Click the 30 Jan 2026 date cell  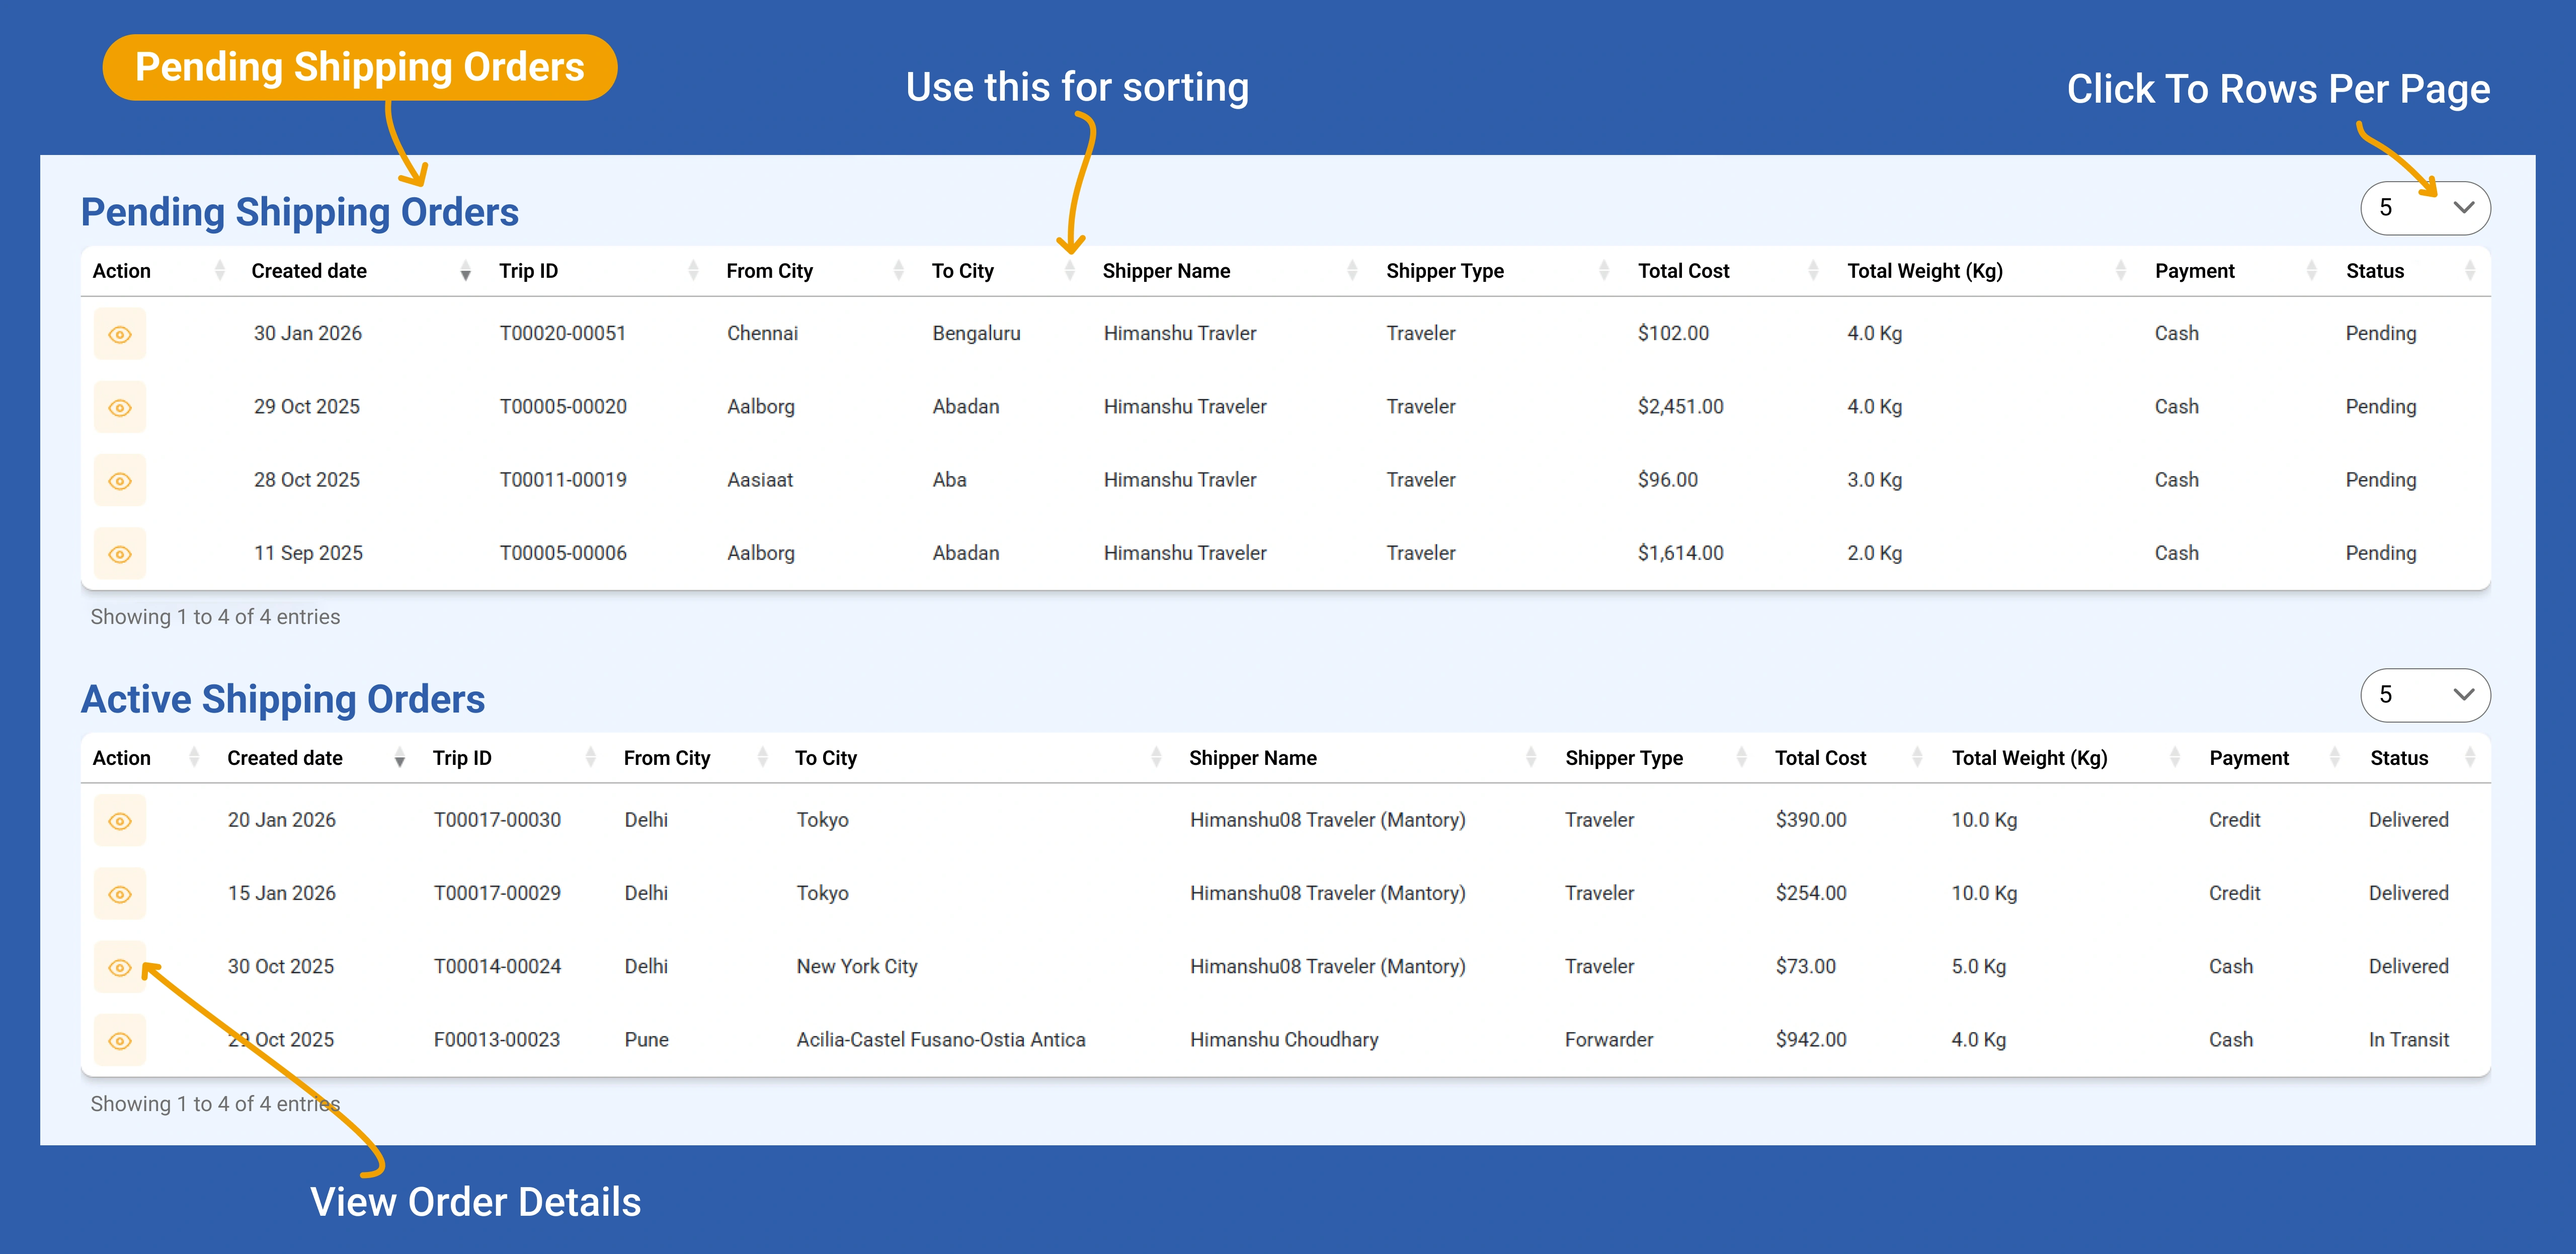308,333
